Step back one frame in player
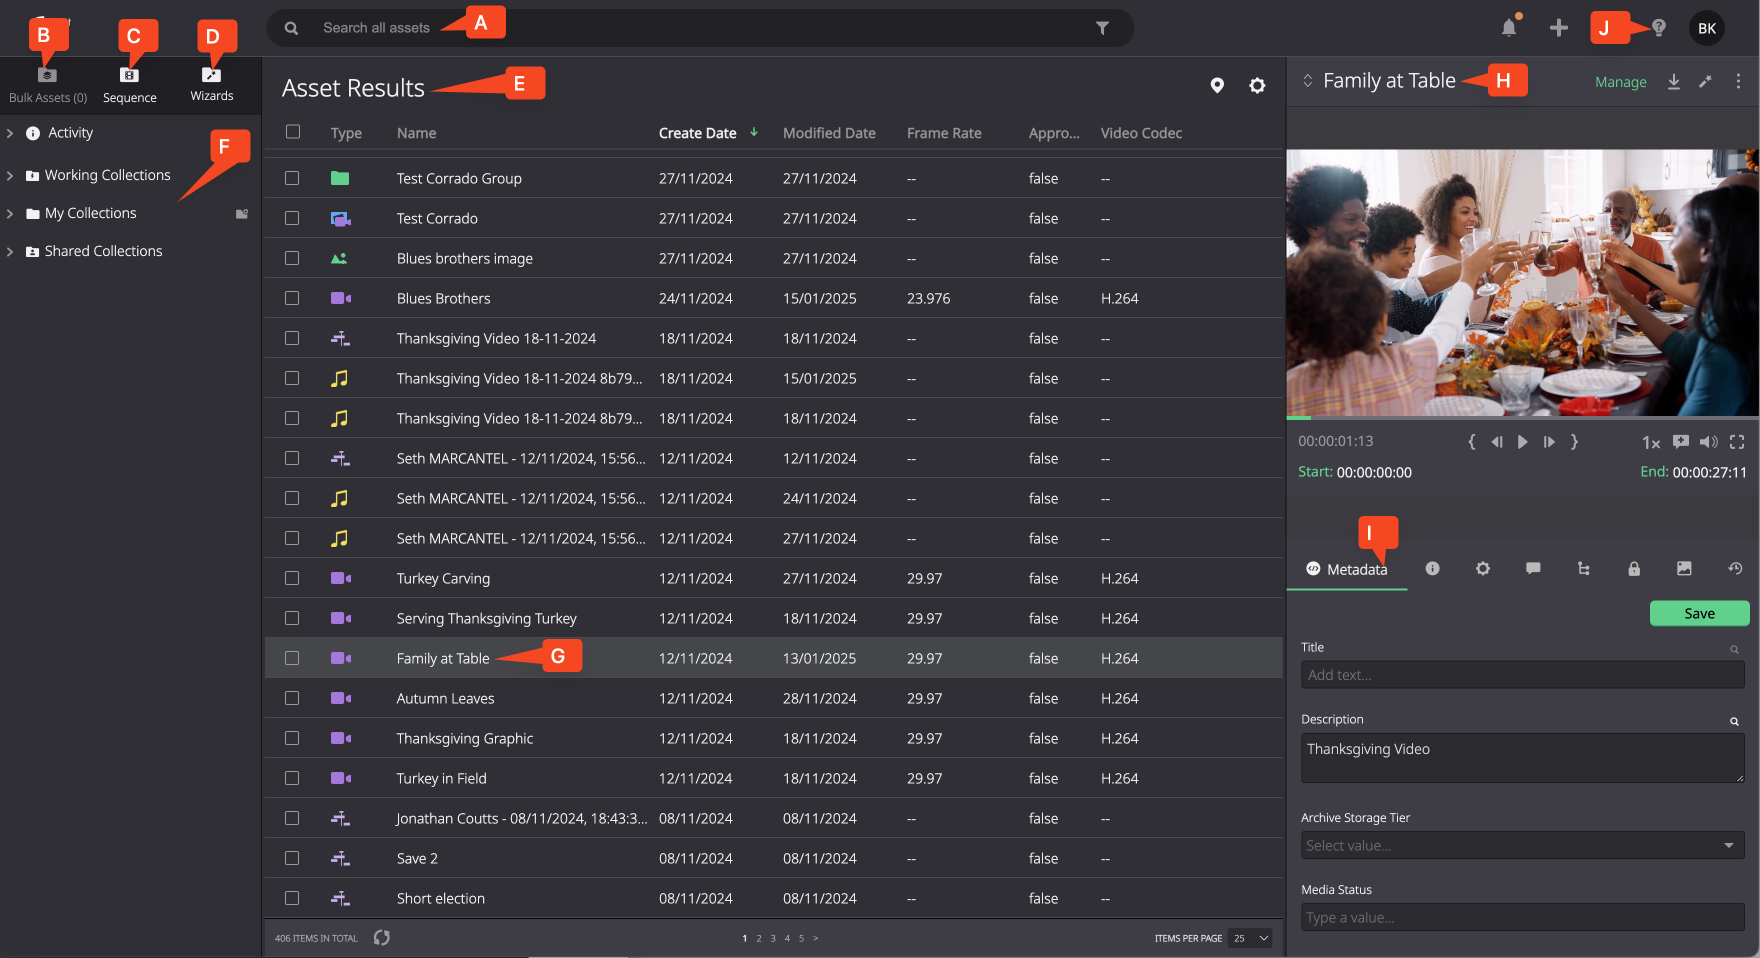 pos(1496,442)
